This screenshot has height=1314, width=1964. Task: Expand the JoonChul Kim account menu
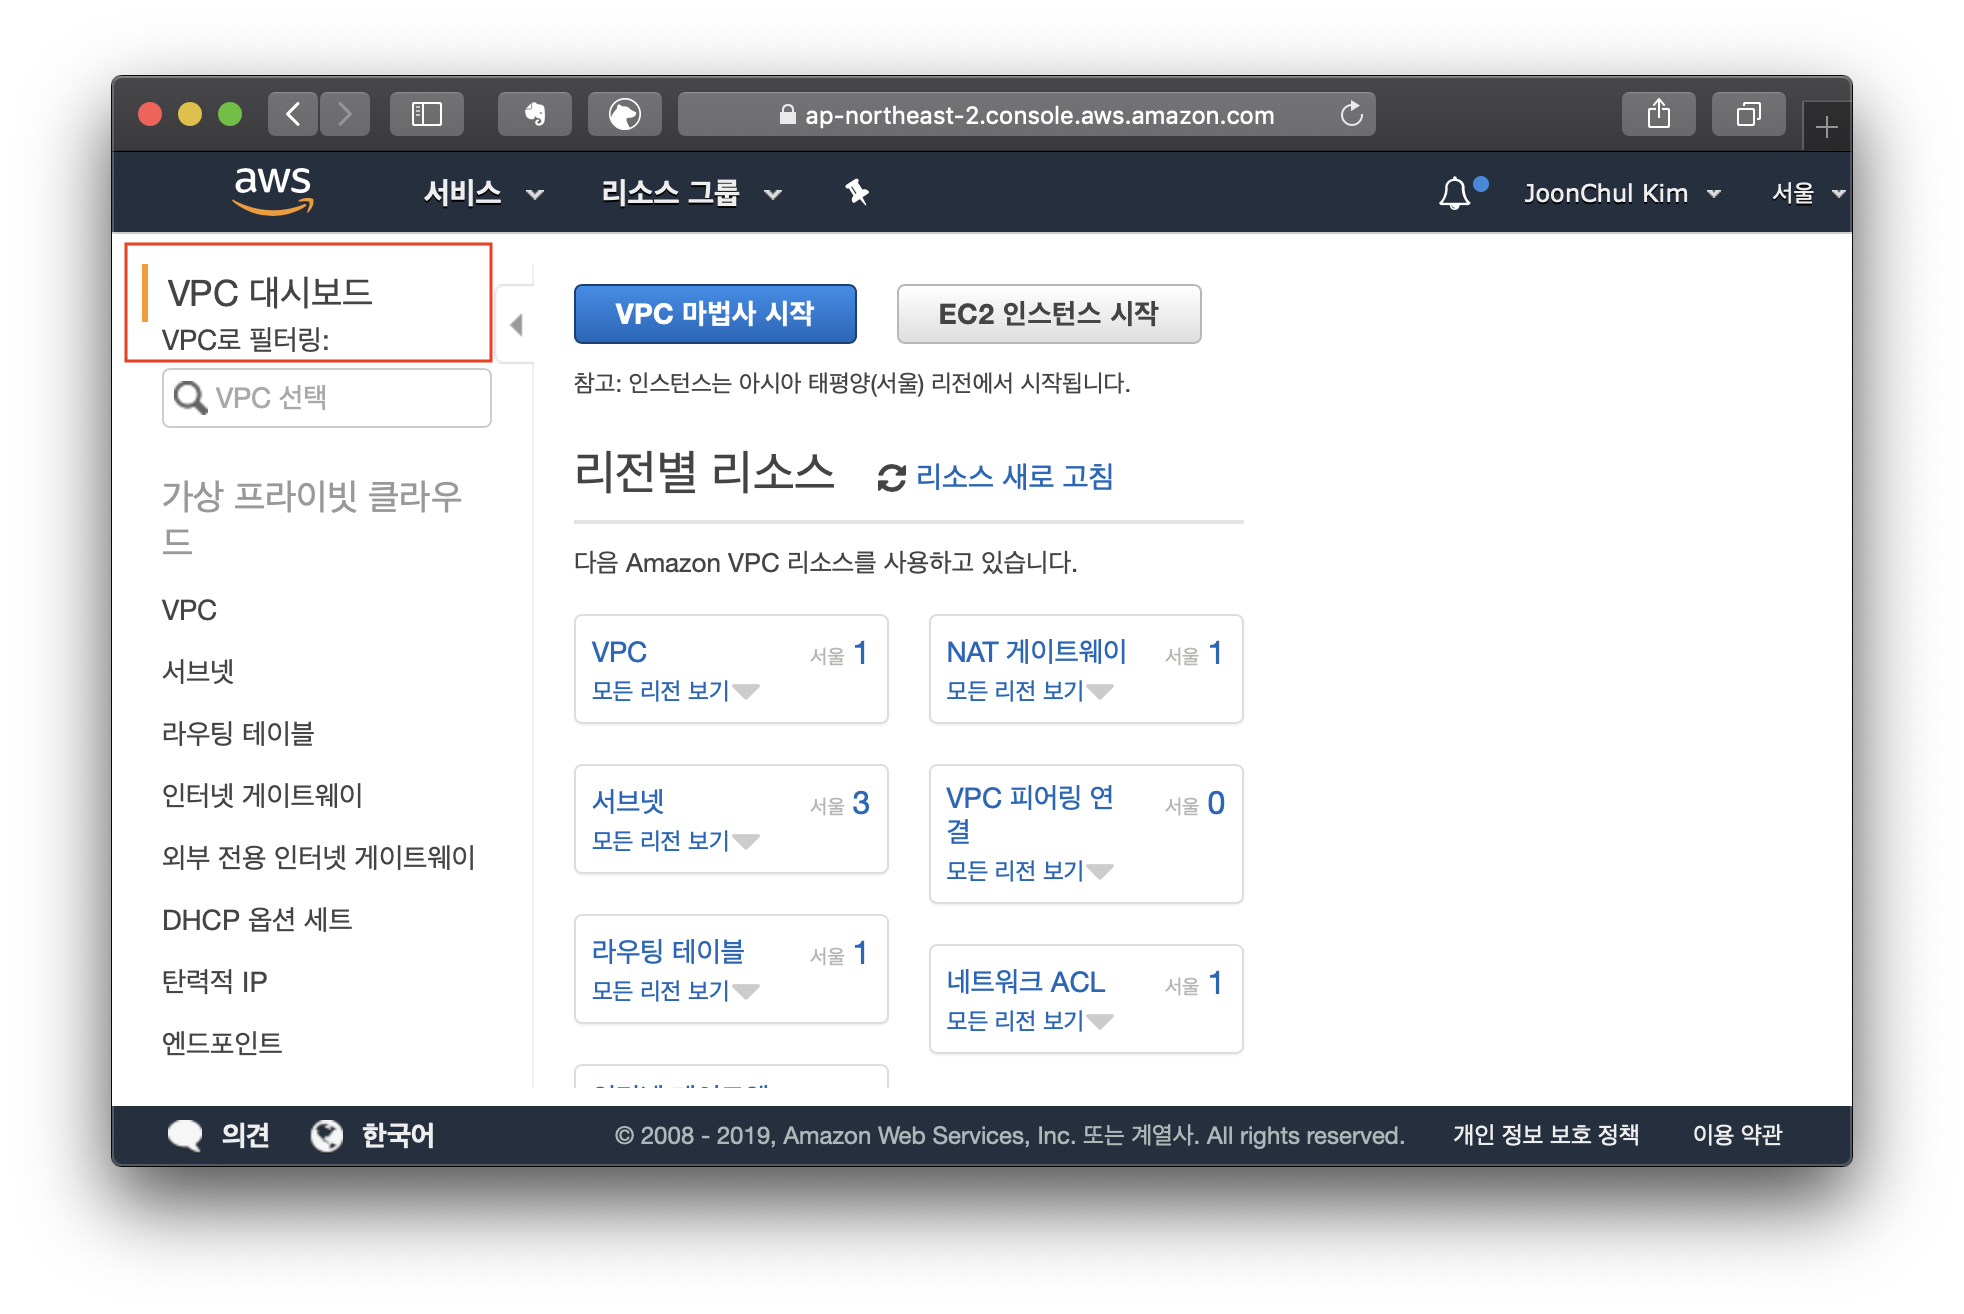[1621, 193]
